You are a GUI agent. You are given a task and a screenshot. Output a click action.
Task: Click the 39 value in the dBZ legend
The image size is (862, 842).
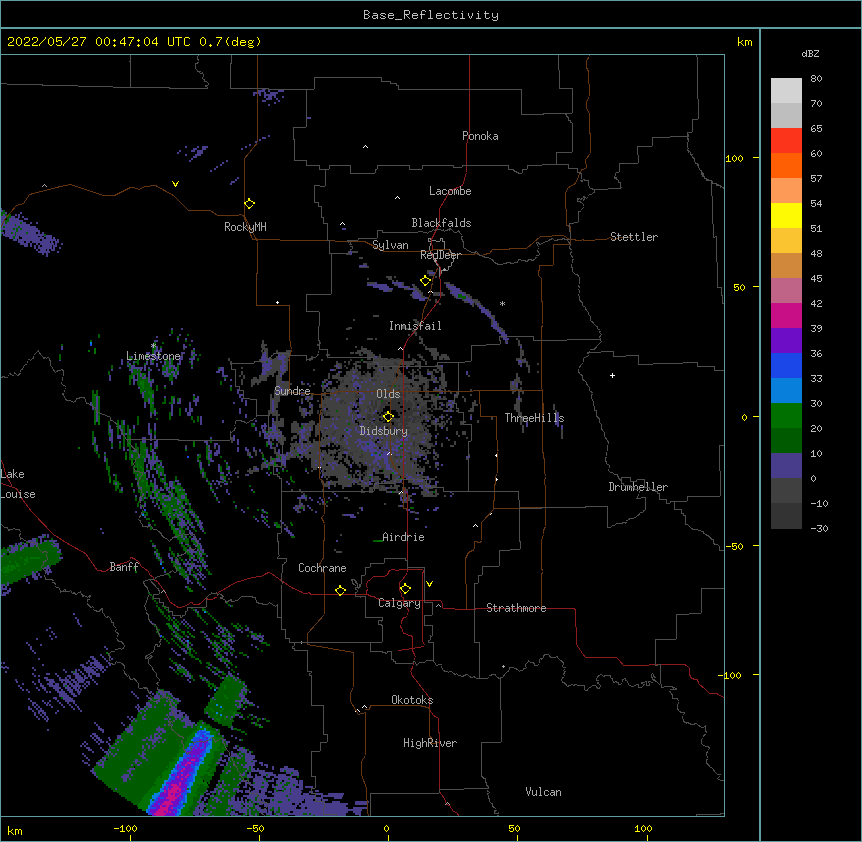(816, 329)
